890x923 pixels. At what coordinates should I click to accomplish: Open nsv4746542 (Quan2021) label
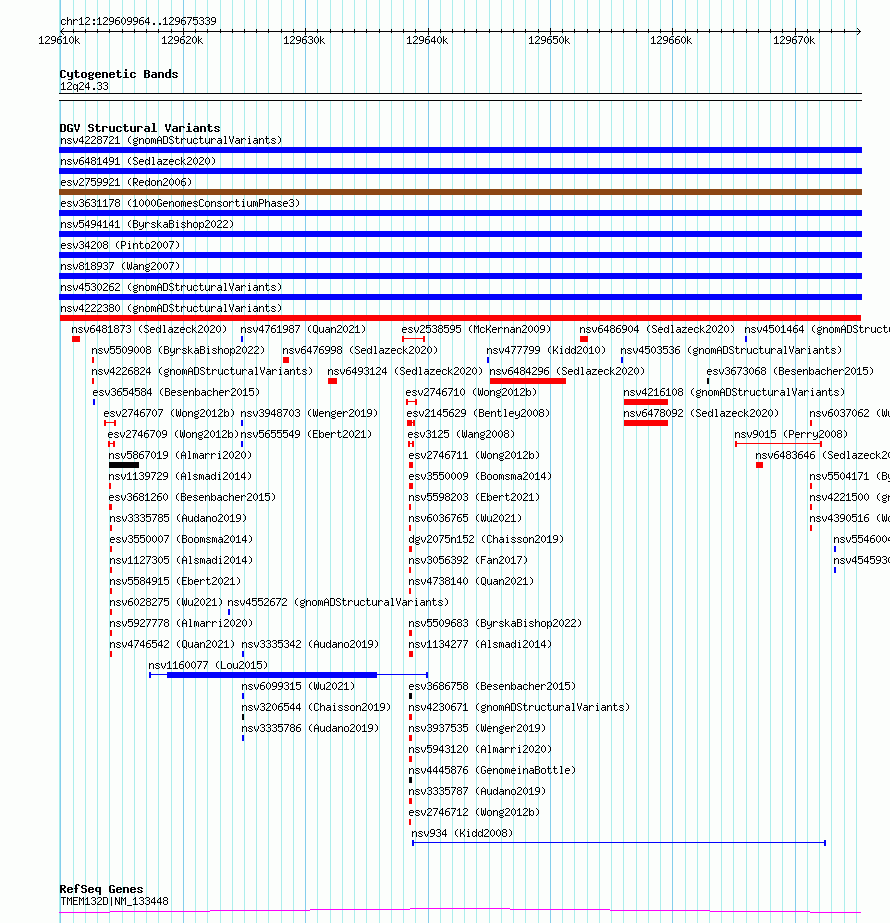point(172,645)
